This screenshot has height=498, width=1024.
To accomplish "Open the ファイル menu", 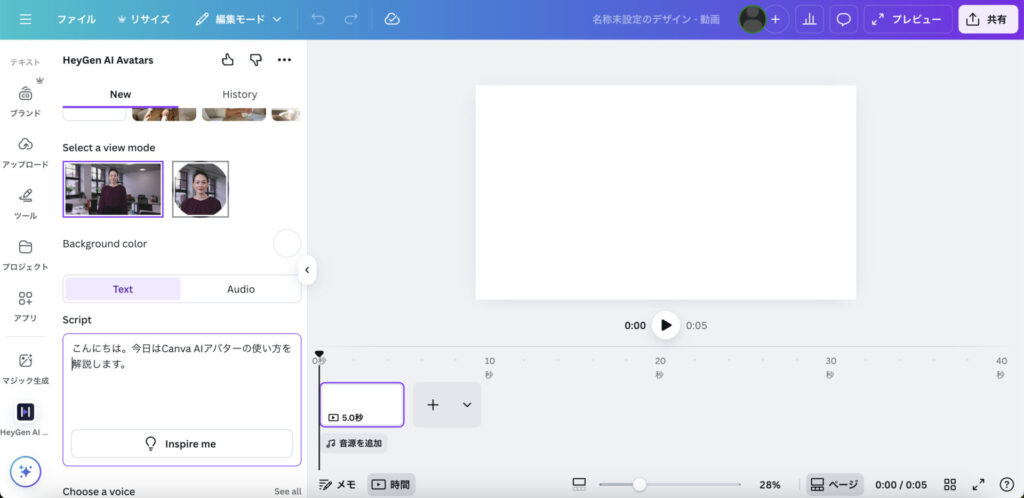I will [x=76, y=19].
